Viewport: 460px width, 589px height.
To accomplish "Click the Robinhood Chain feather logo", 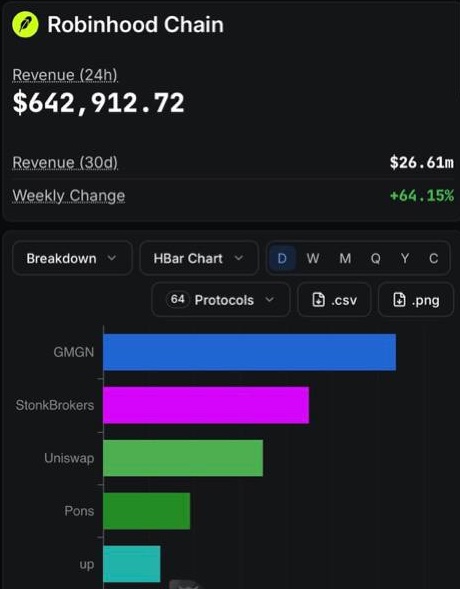I will pos(25,24).
